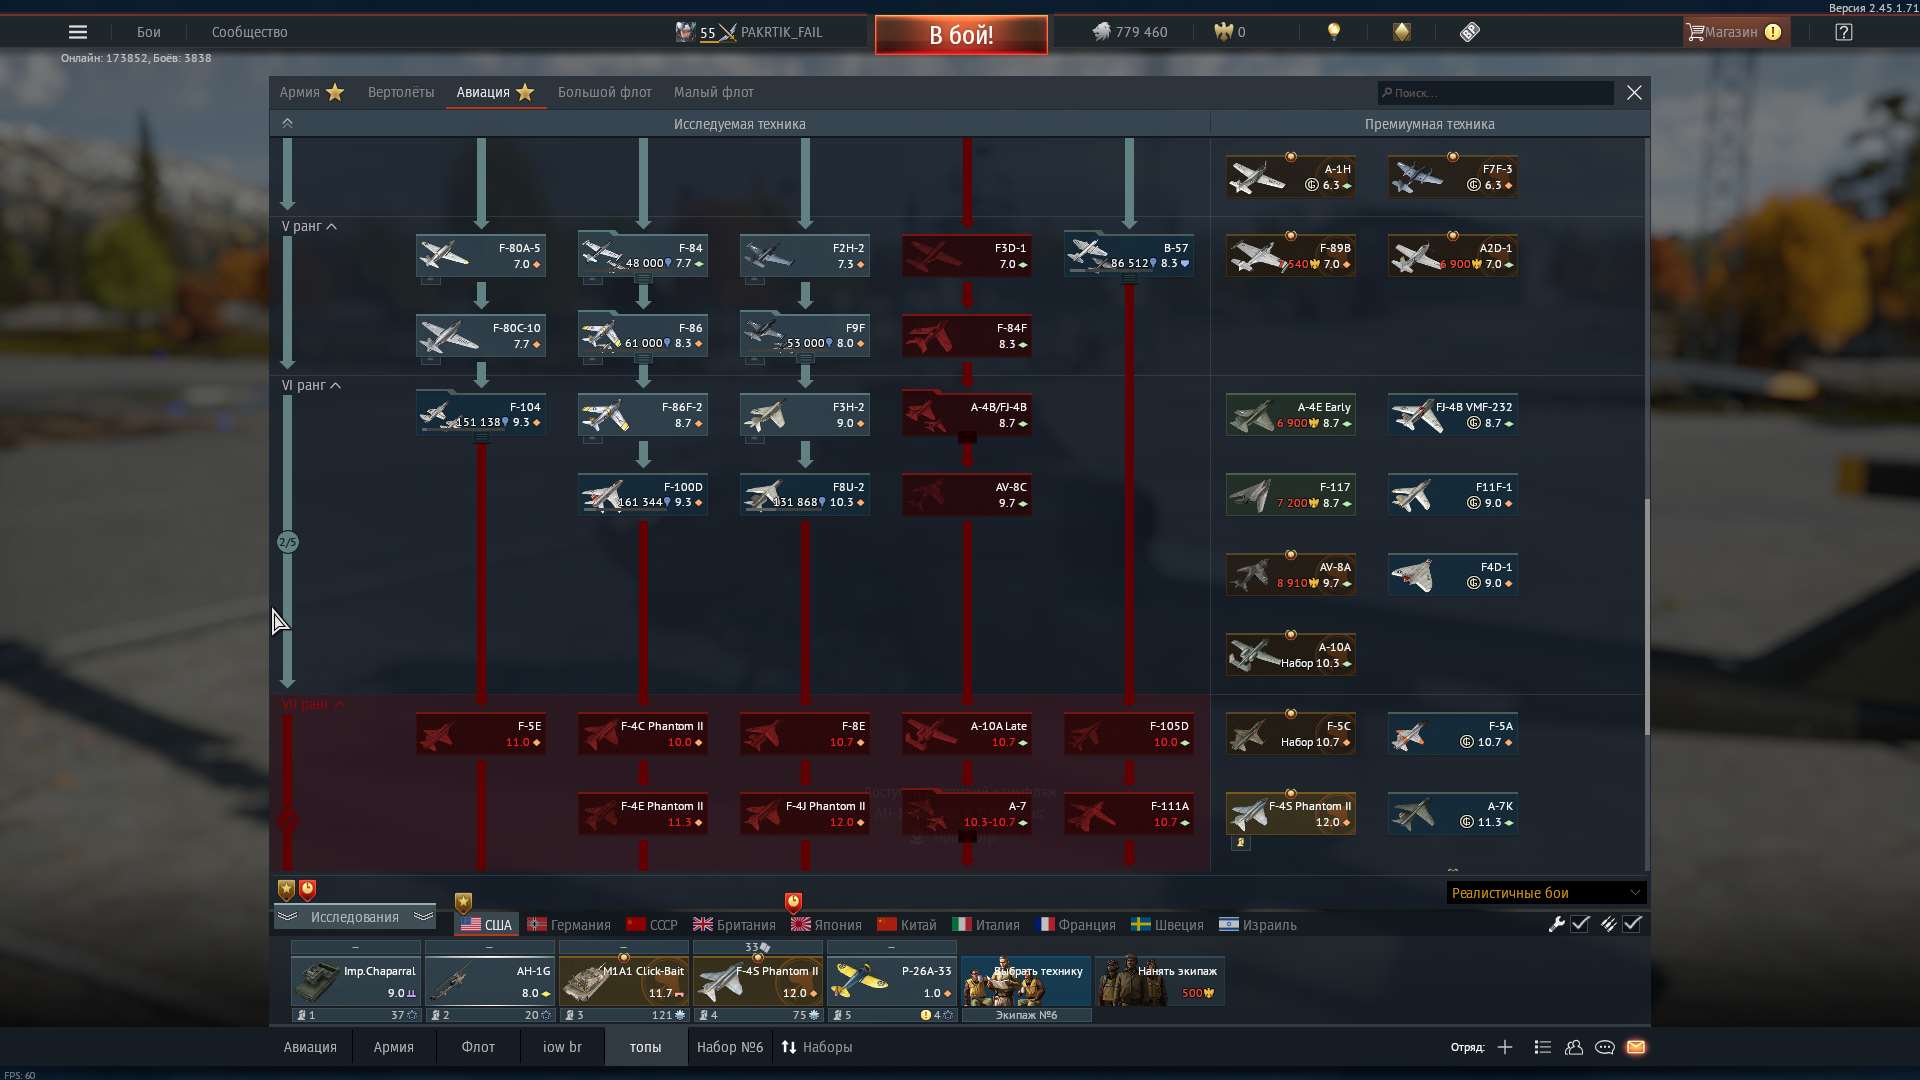The image size is (1920, 1080).
Task: Click Нанять экипаж for 500 eagles
Action: (x=1160, y=981)
